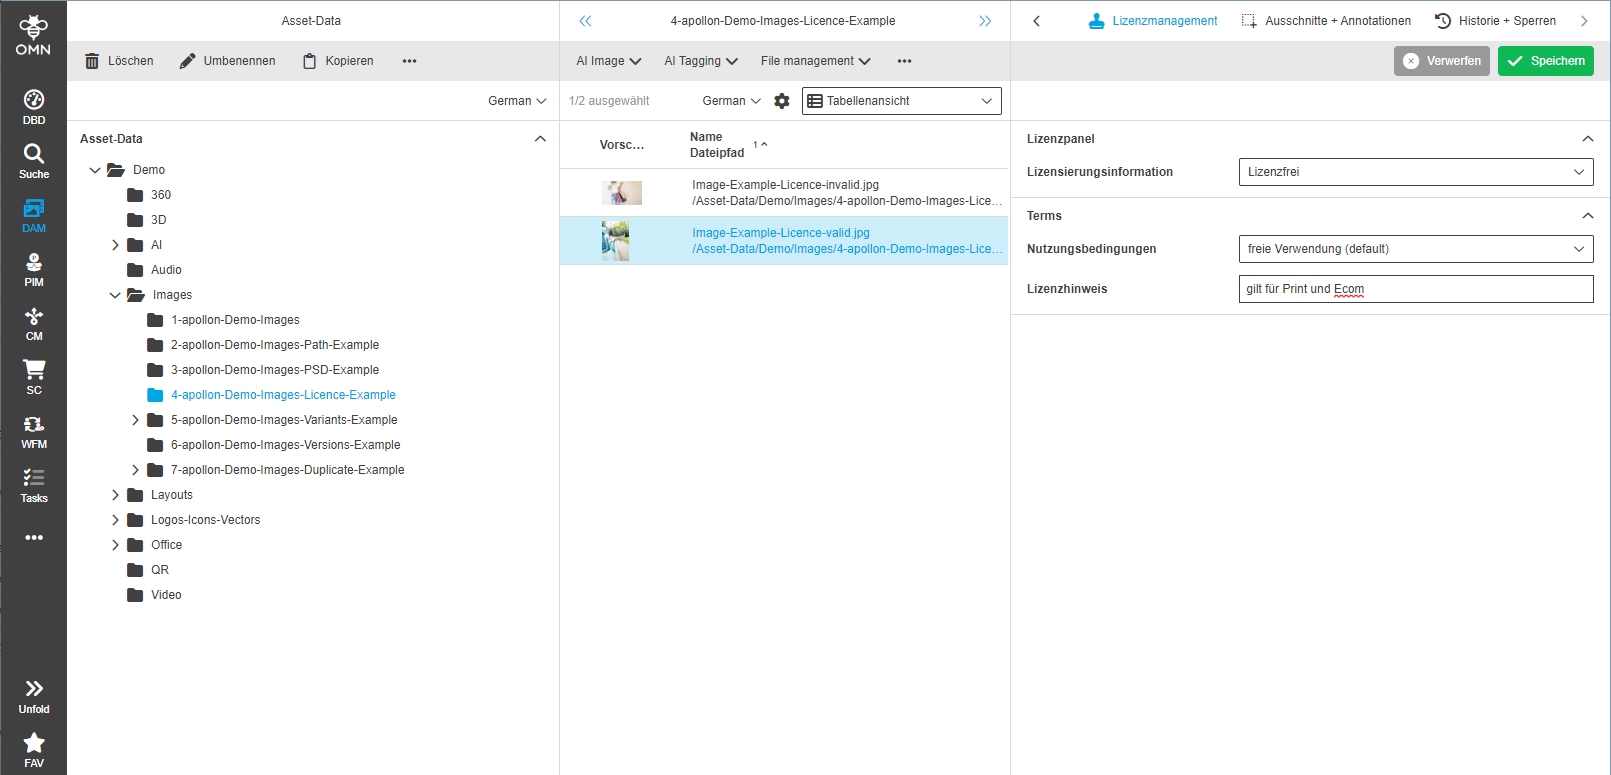The height and width of the screenshot is (775, 1611).
Task: Open the Lizensierungsinformation dropdown
Action: pyautogui.click(x=1415, y=172)
